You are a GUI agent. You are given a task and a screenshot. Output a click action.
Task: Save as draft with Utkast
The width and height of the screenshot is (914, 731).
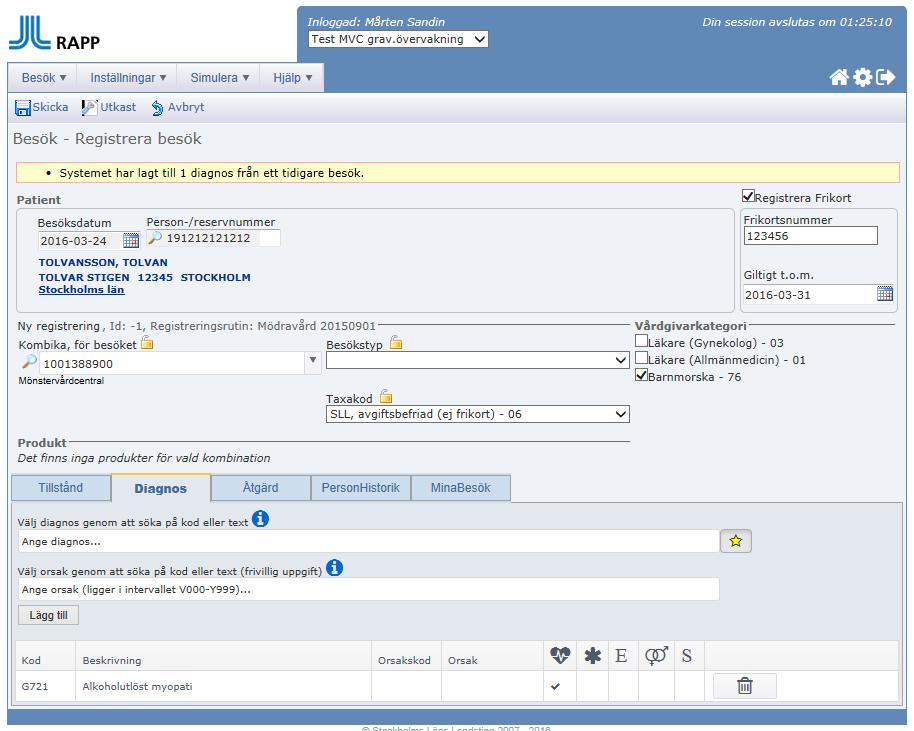110,107
